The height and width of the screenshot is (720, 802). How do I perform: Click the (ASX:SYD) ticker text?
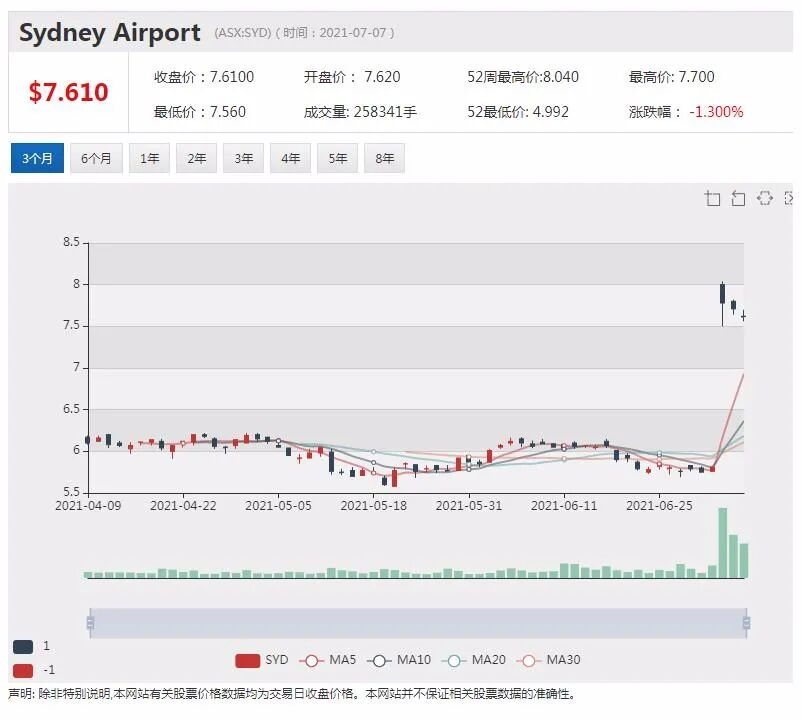pos(242,33)
